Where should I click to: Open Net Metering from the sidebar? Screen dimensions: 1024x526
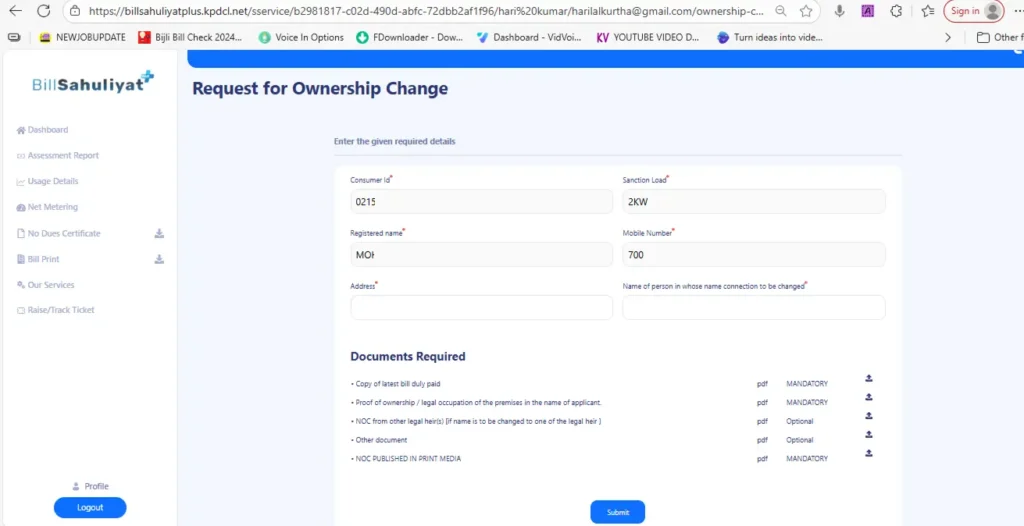pyautogui.click(x=52, y=207)
